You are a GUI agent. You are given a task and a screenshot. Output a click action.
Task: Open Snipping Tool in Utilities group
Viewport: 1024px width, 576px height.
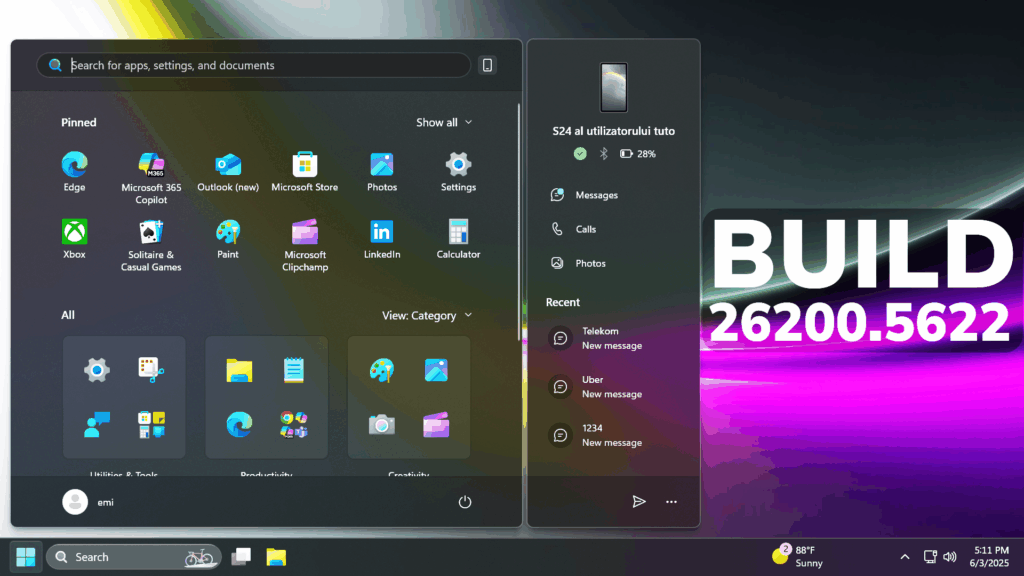tap(151, 370)
